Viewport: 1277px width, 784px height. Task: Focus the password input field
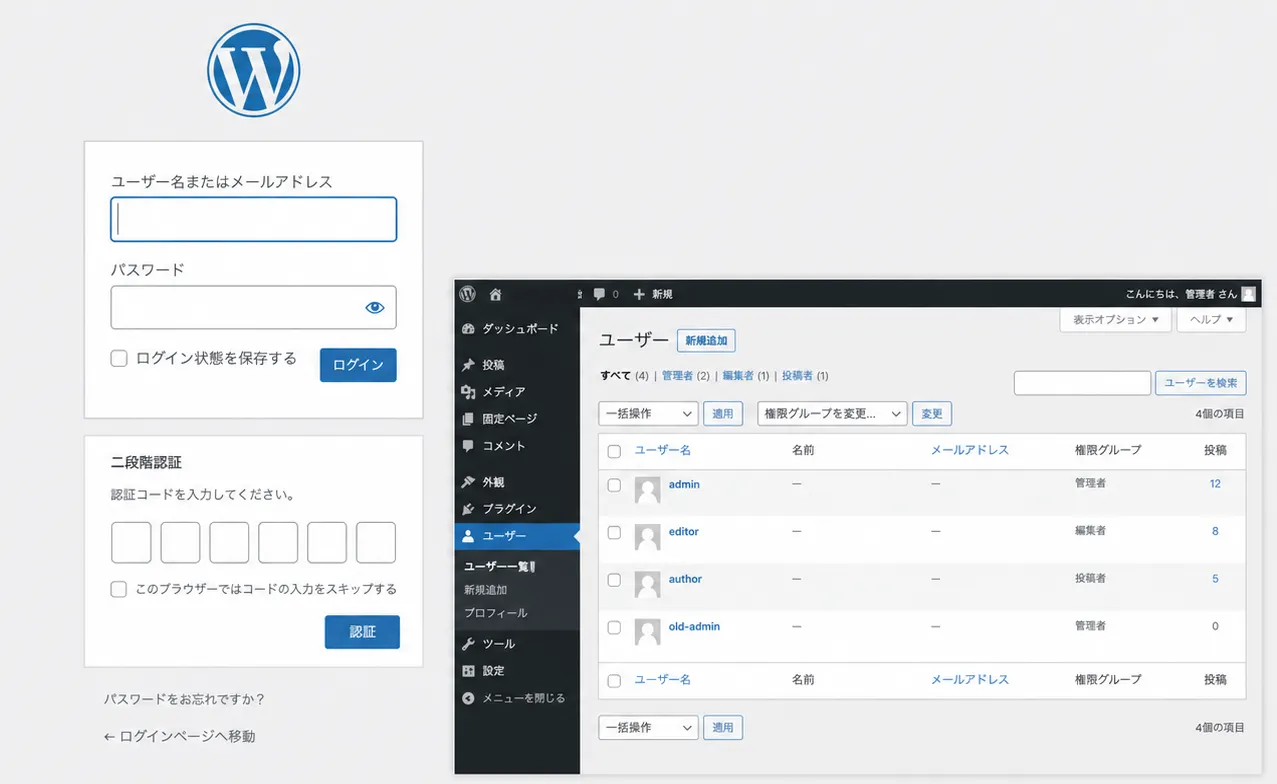click(x=253, y=308)
